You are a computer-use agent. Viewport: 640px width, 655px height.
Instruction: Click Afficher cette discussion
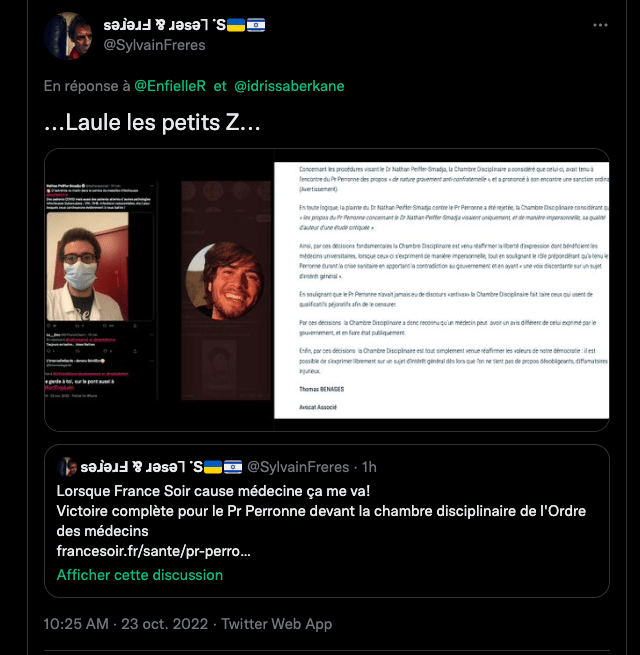click(x=140, y=575)
